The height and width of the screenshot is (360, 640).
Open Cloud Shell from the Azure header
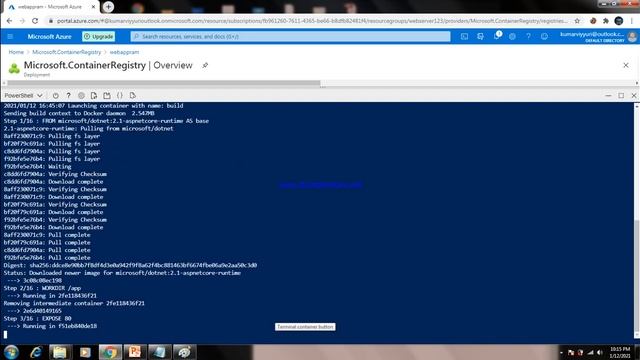tap(464, 37)
